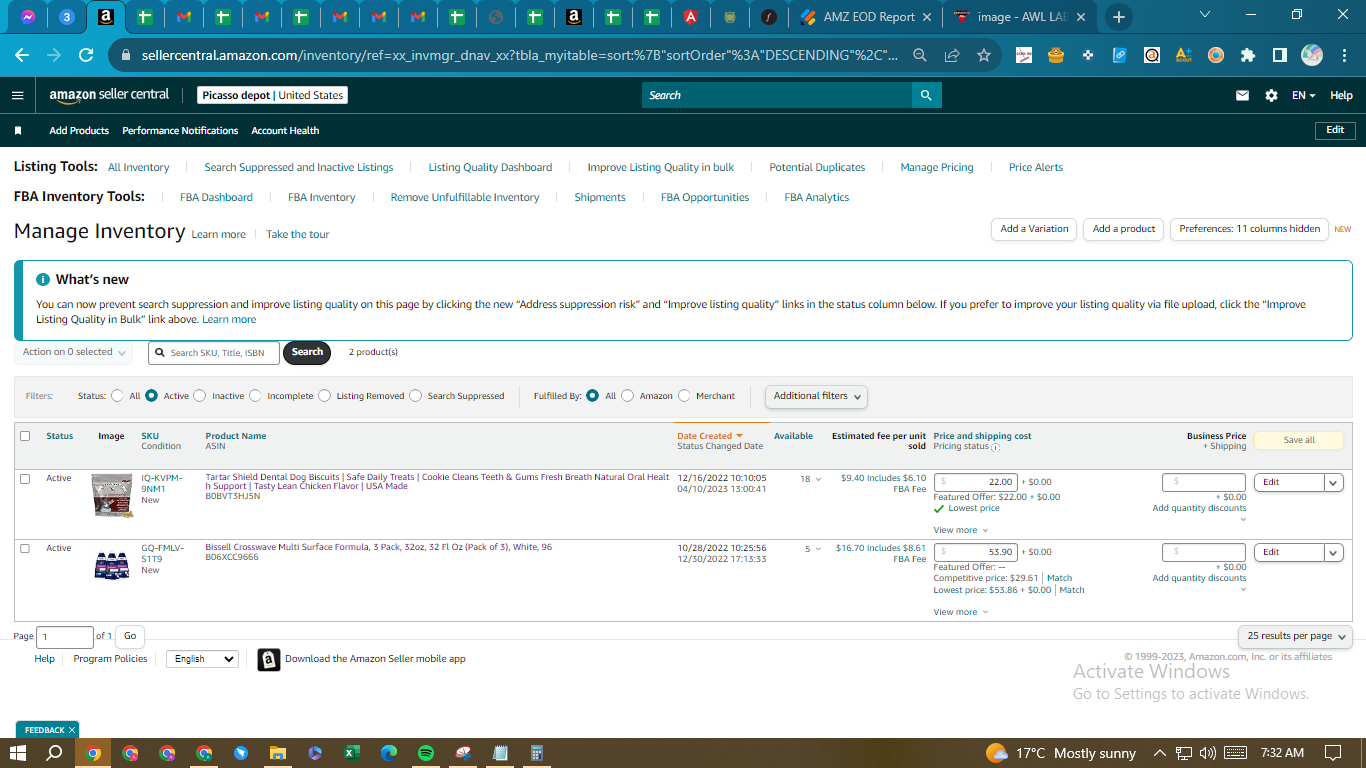This screenshot has width=1366, height=768.
Task: Go to FBA Inventory
Action: point(321,198)
